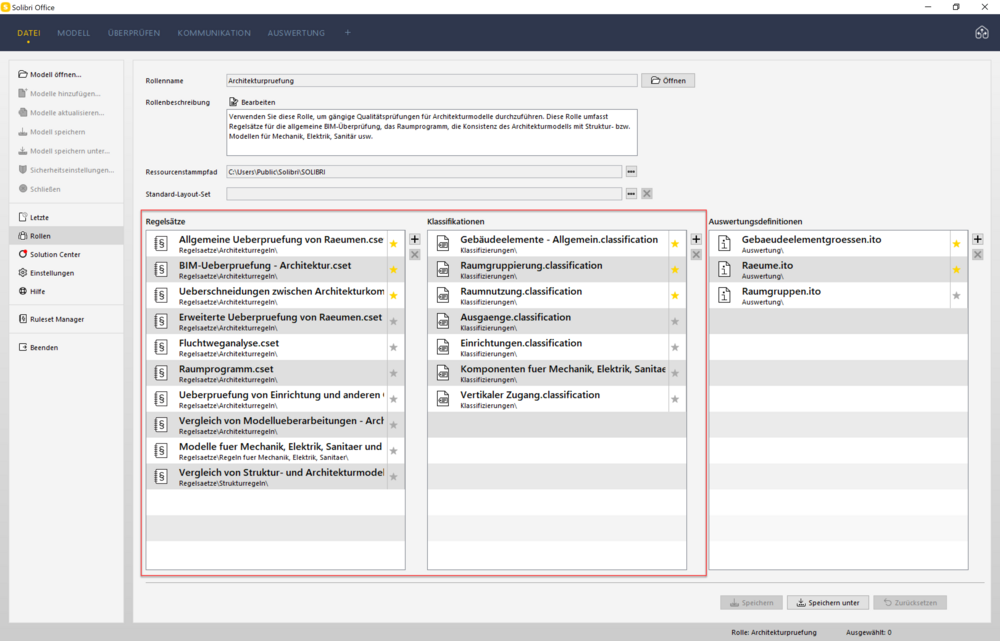The height and width of the screenshot is (641, 1000).
Task: Click Rolle: Architekturpruefung in status bar
Action: click(x=774, y=632)
